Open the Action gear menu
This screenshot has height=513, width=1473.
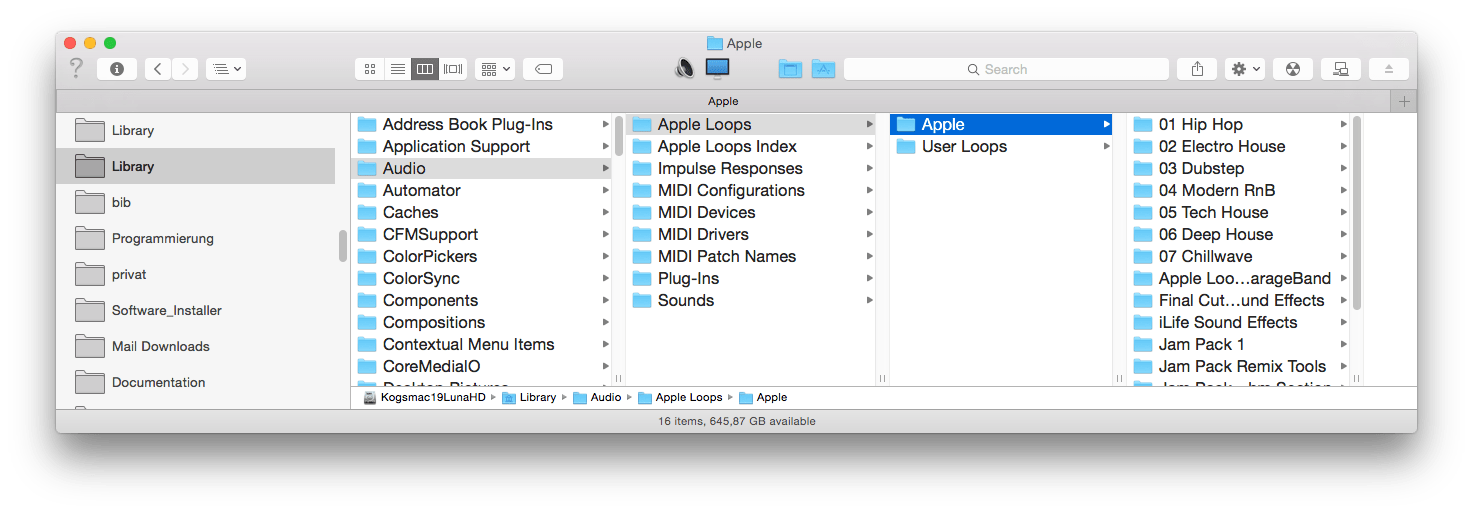(1246, 69)
